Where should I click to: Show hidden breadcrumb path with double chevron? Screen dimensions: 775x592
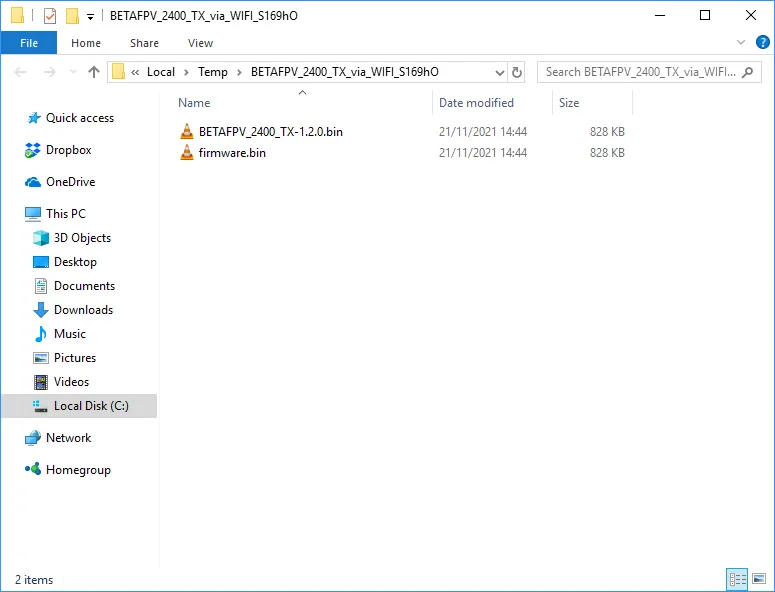135,73
